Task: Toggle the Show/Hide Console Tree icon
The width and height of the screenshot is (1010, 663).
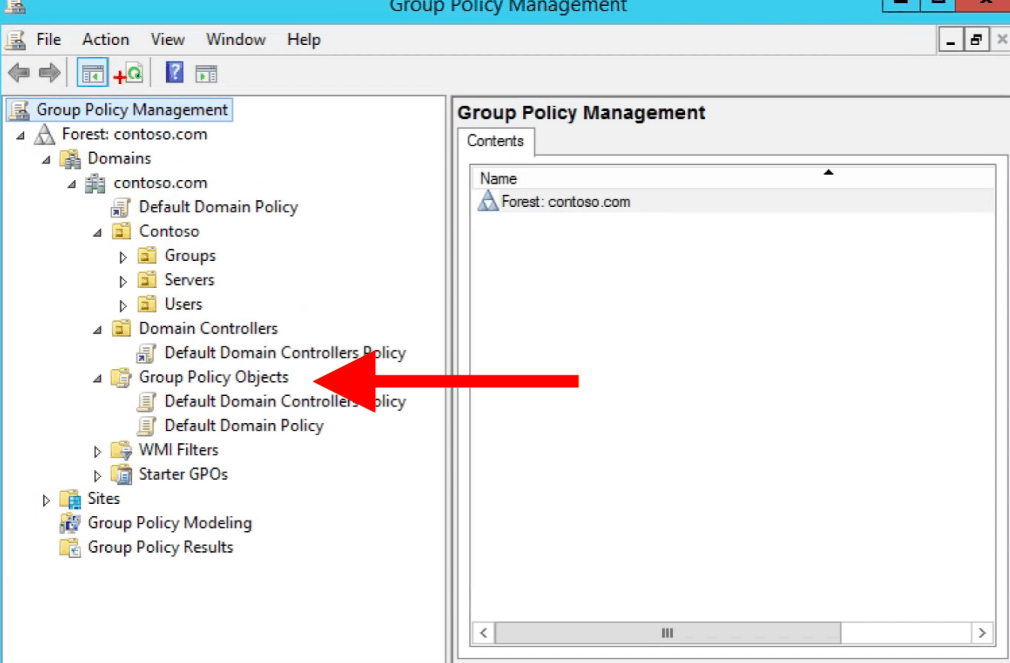Action: [x=92, y=73]
